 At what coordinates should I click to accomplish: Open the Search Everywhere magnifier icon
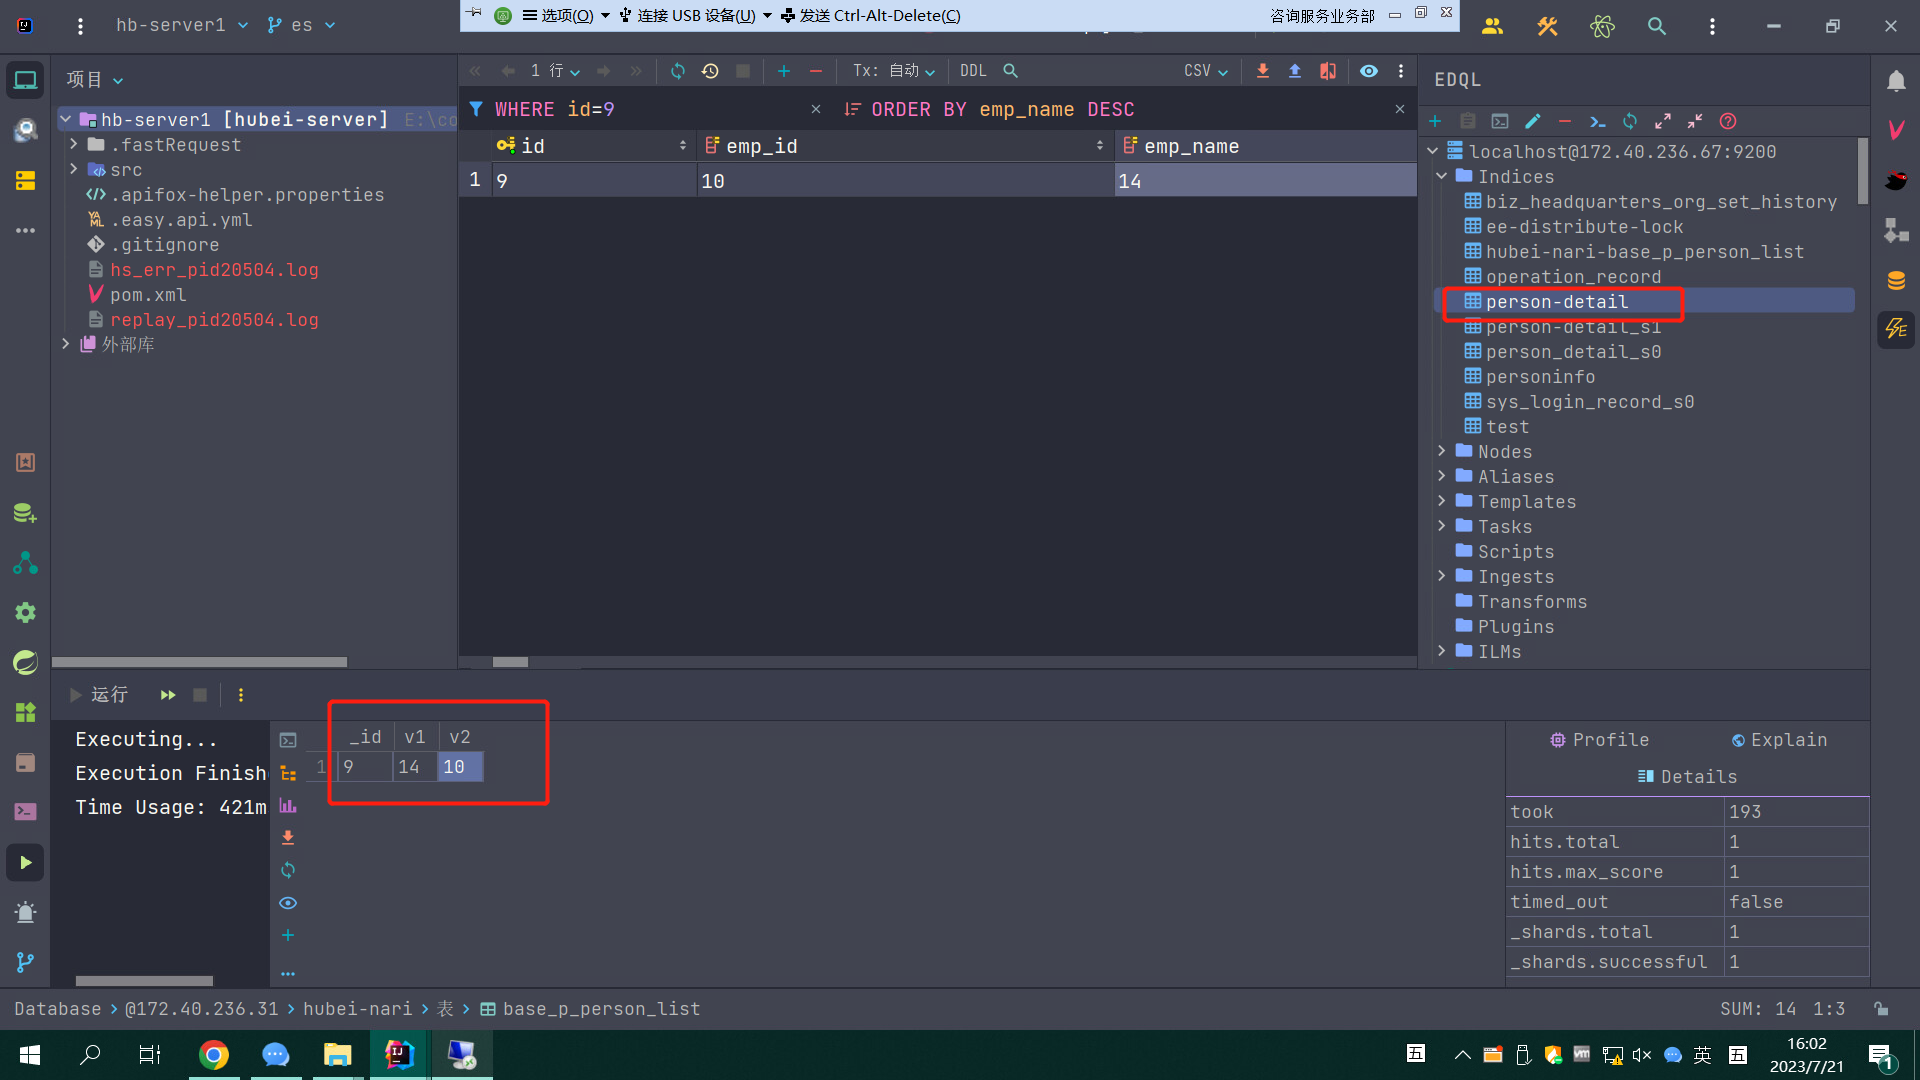(x=1657, y=27)
